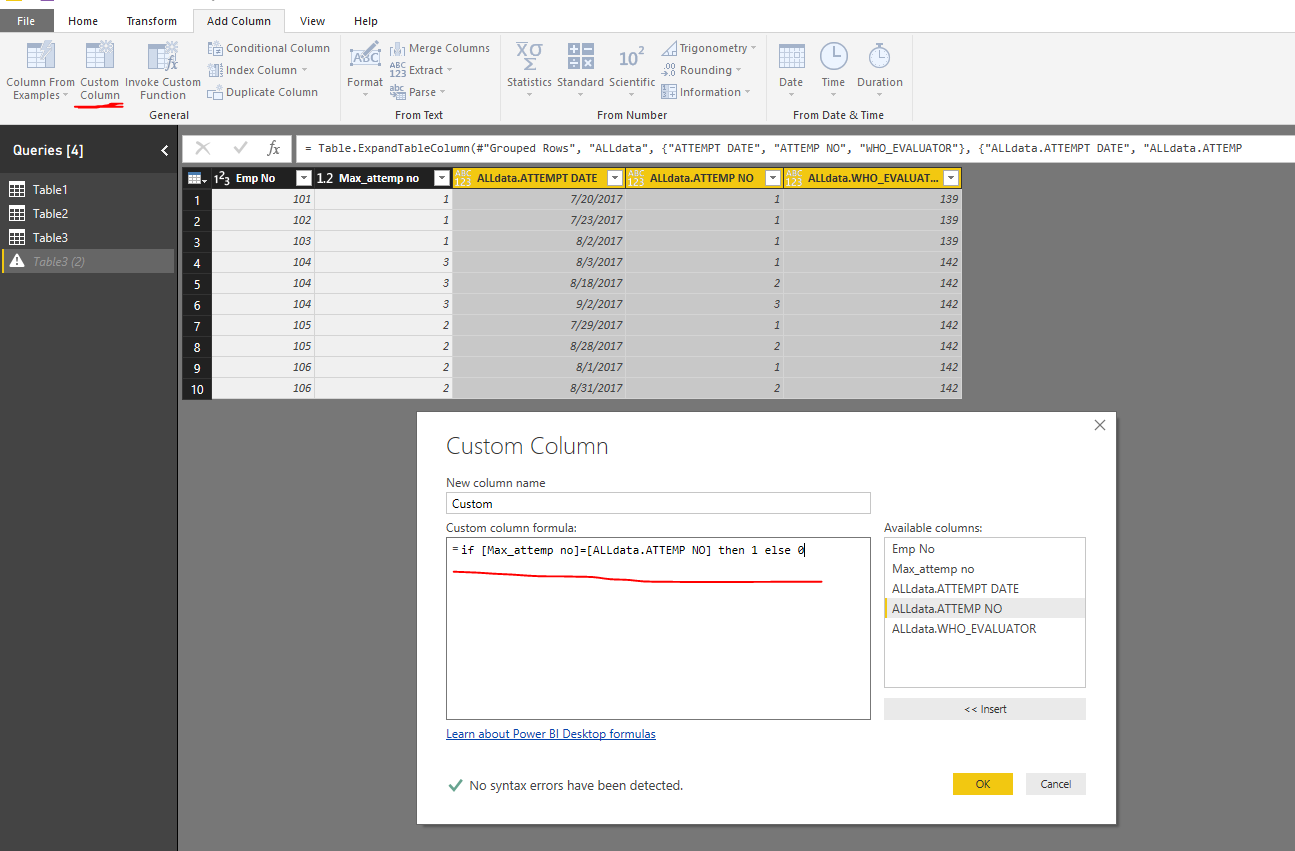Switch to the View tab

[313, 21]
